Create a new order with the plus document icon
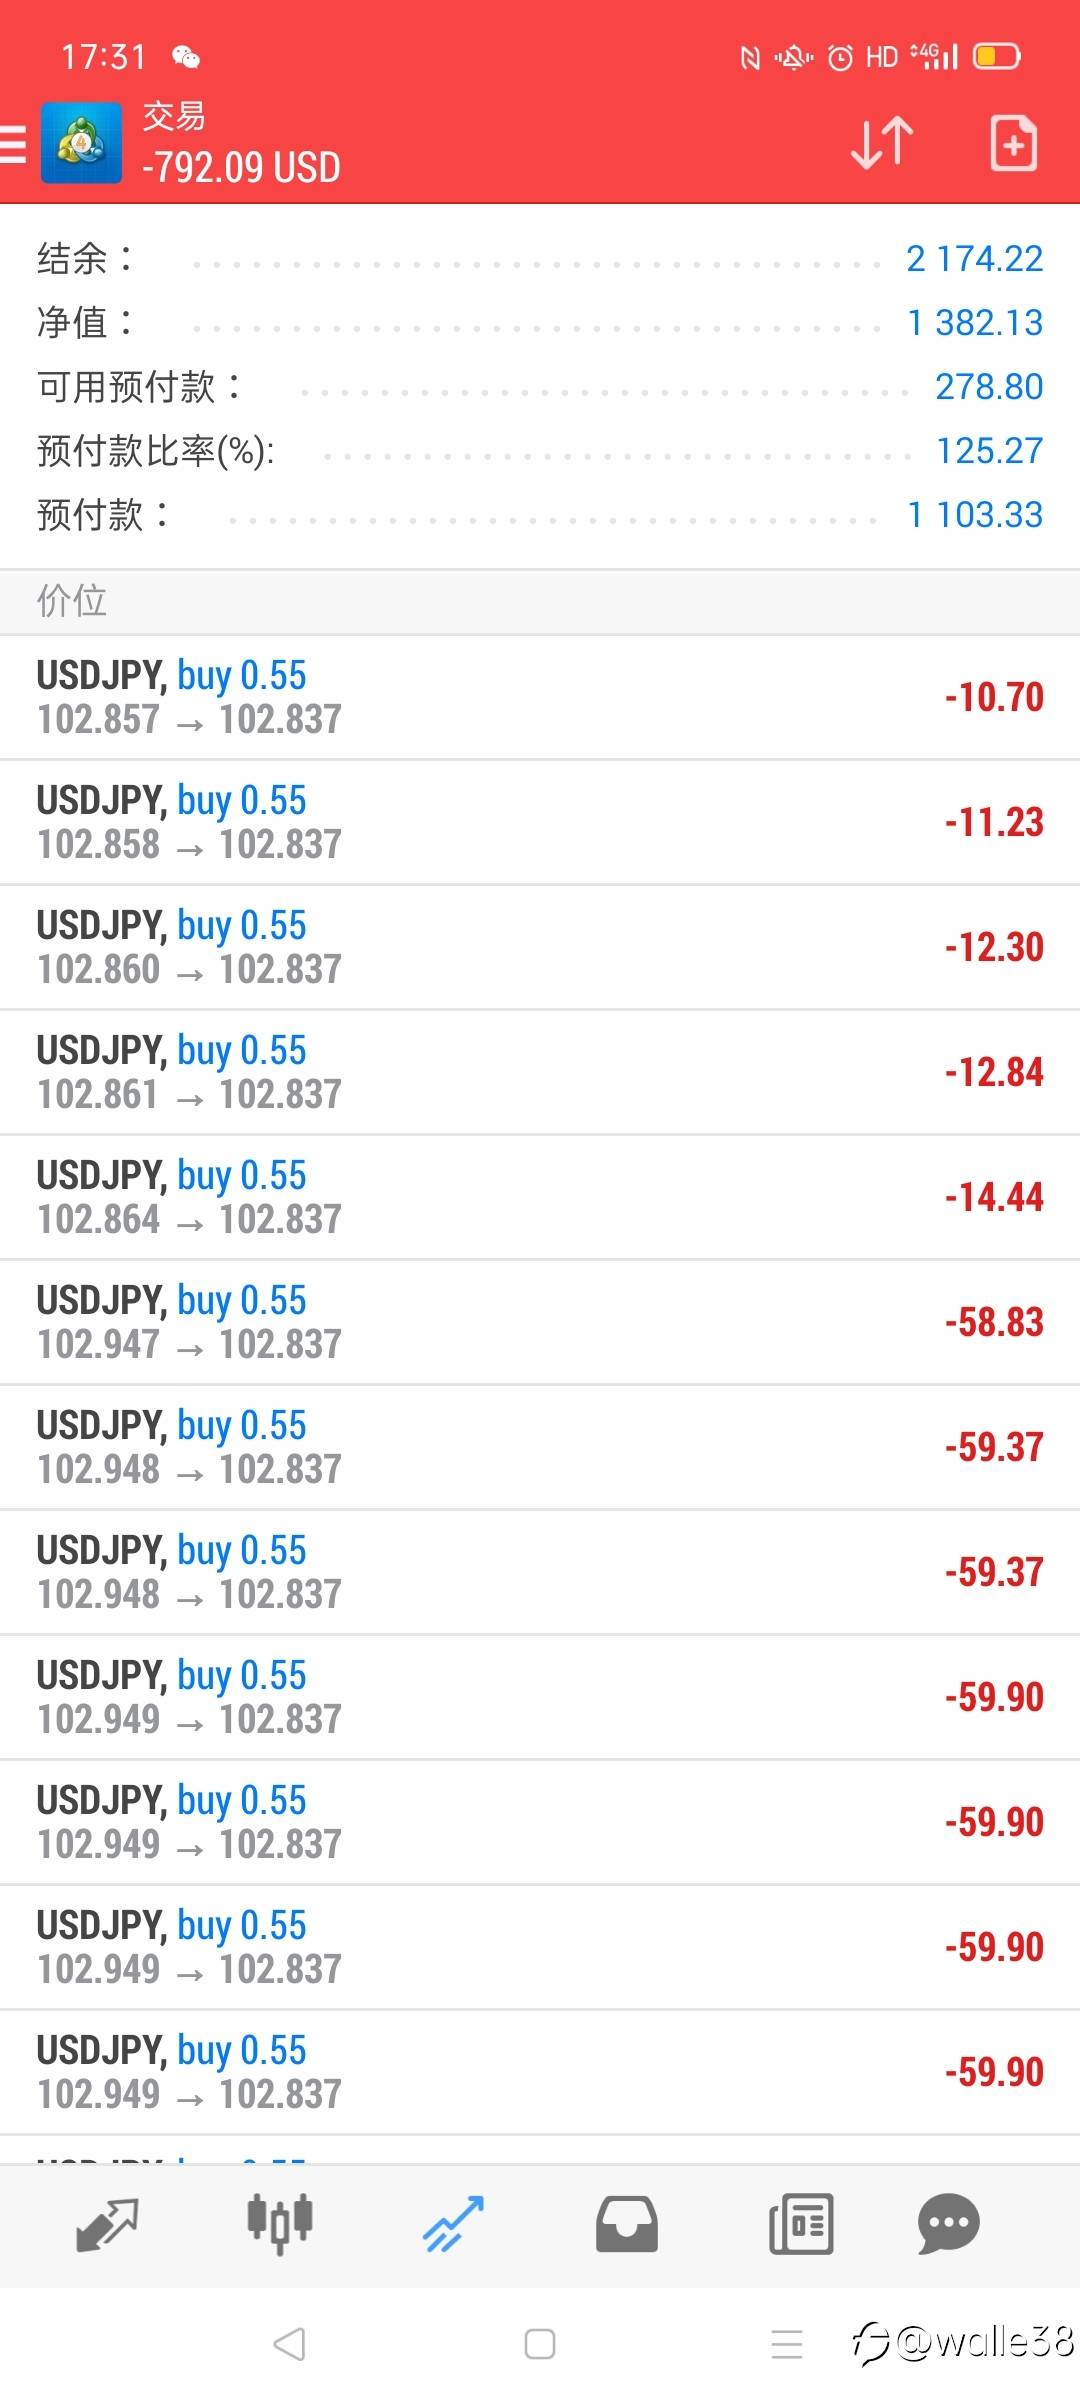This screenshot has height=2400, width=1080. [x=1013, y=143]
